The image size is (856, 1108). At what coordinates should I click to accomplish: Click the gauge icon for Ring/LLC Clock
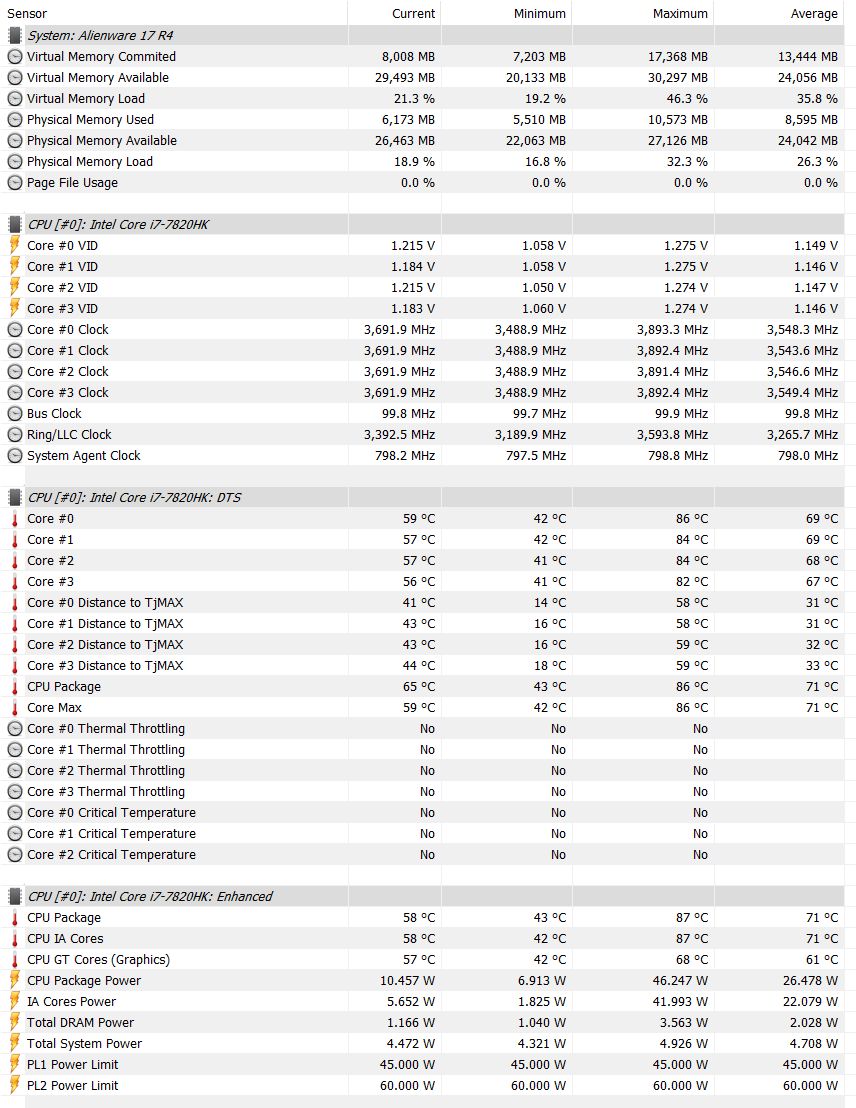pos(14,435)
